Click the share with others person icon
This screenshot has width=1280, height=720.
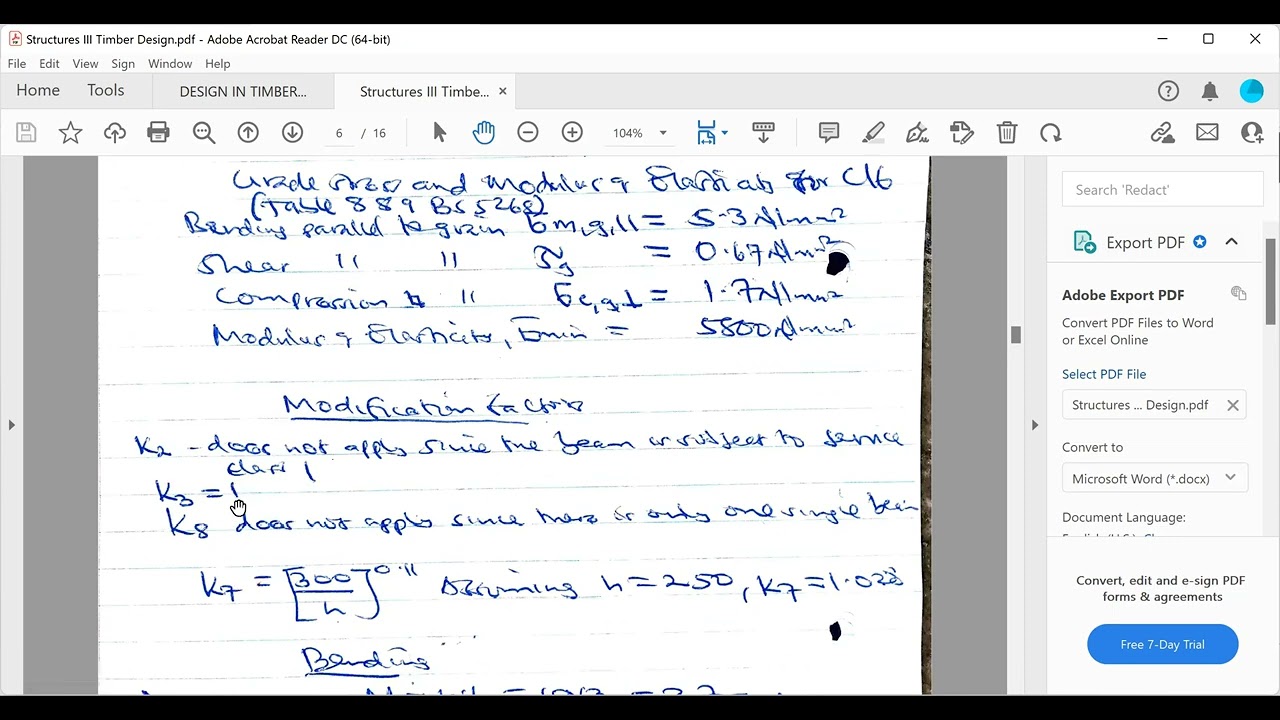[x=1252, y=133]
